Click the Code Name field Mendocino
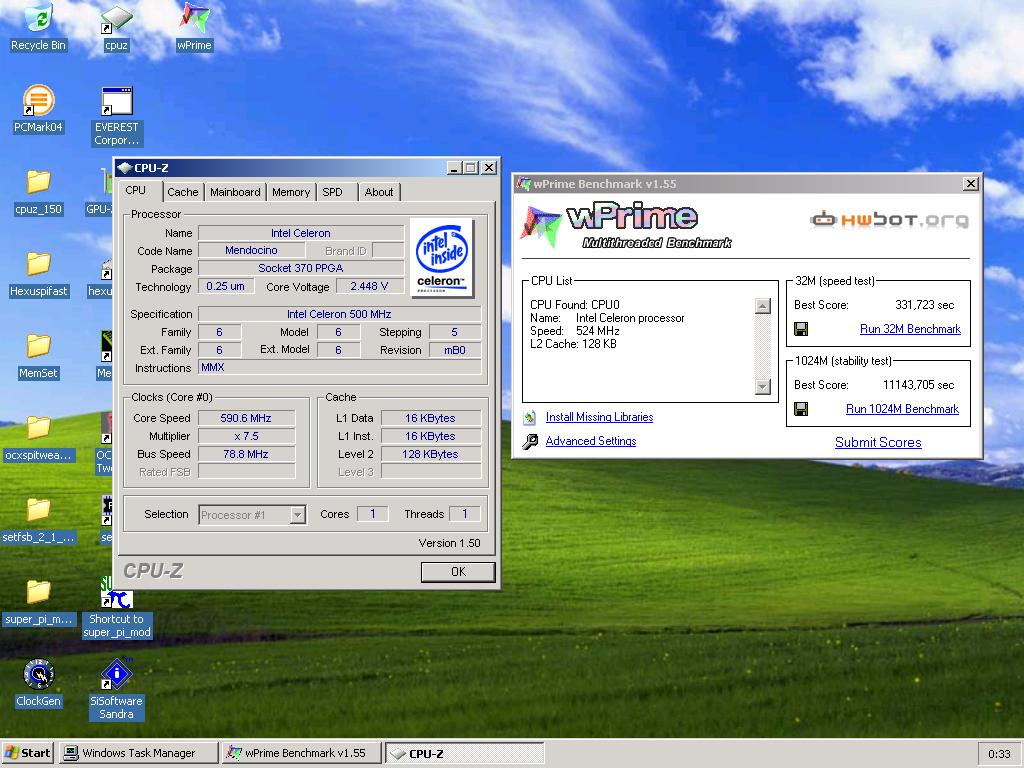 [251, 250]
